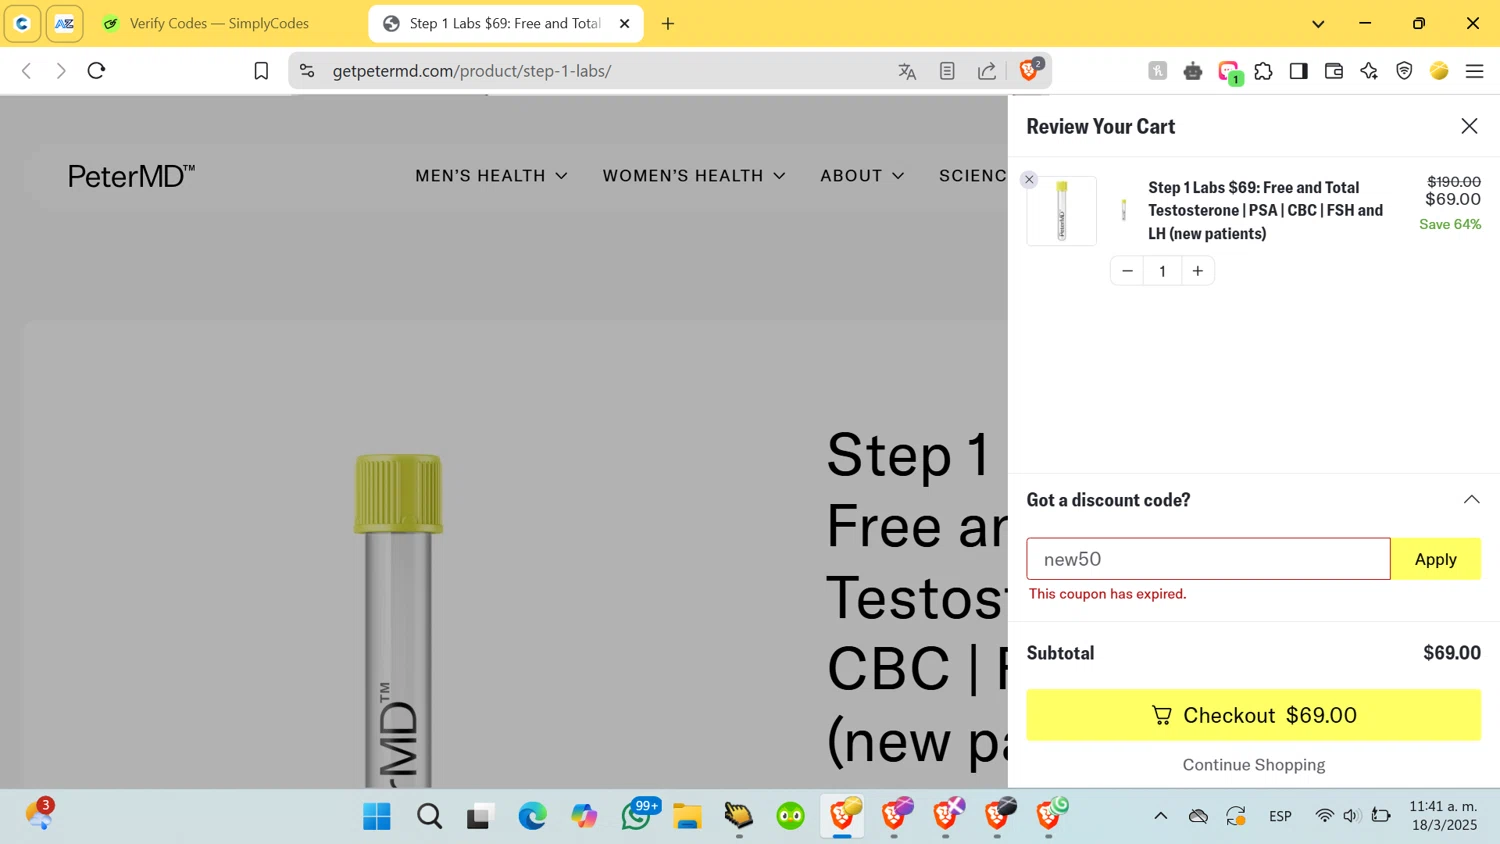Focus the discount code input field
This screenshot has height=844, width=1500.
[x=1208, y=559]
